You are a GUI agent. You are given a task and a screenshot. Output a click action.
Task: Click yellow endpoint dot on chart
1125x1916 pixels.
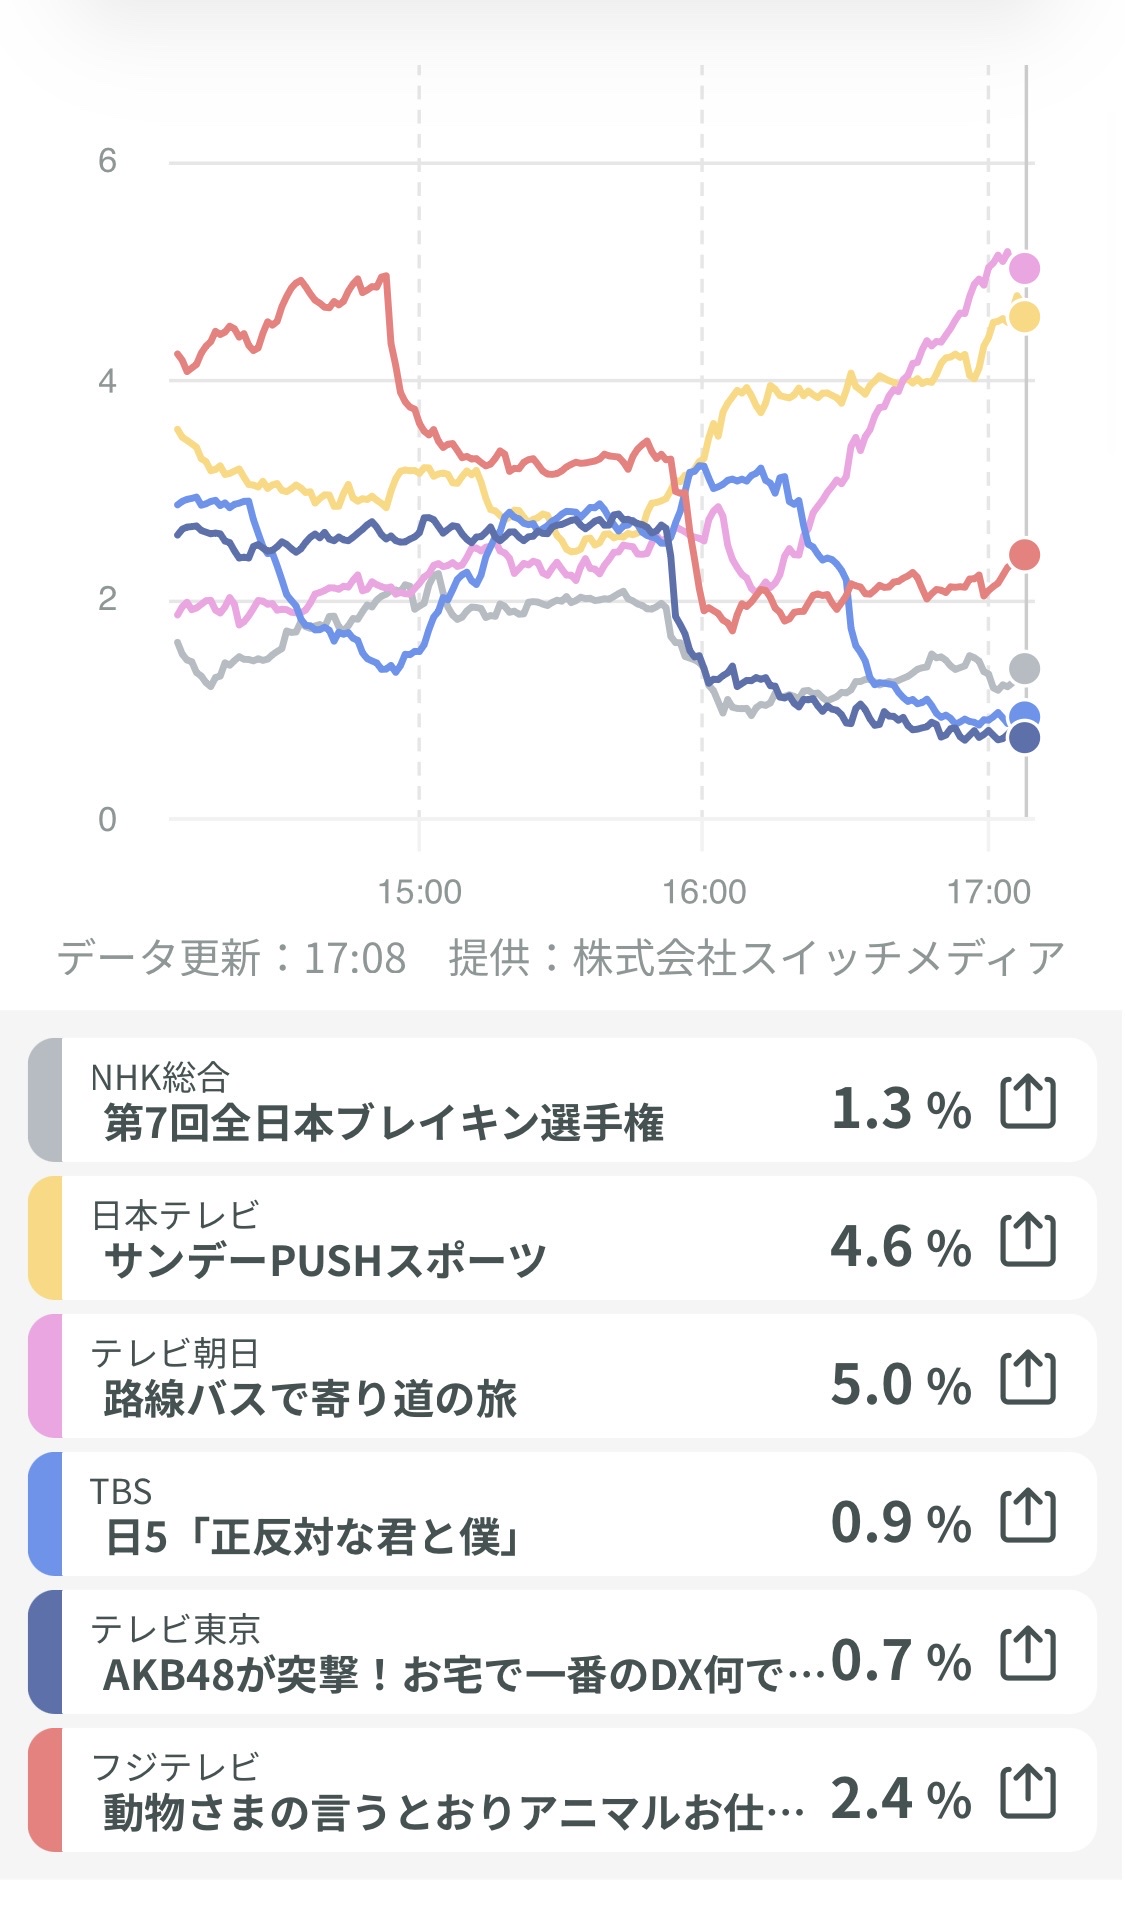tap(1024, 317)
